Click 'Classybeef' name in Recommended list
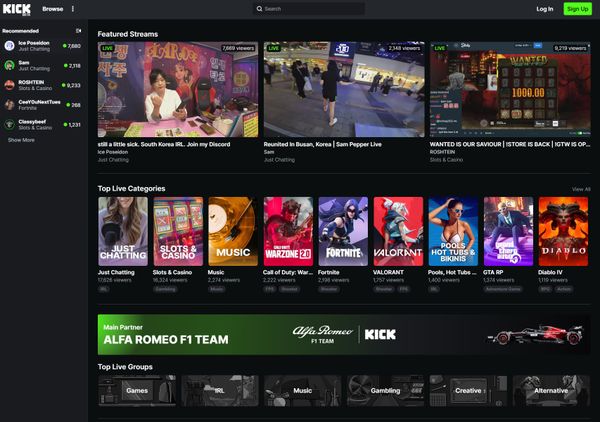 (x=32, y=121)
